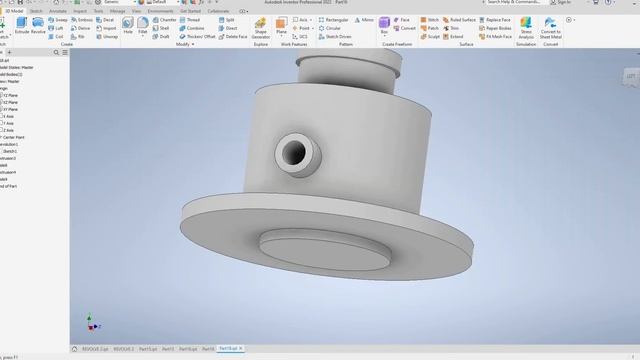
Task: Click the Sign In button
Action: pyautogui.click(x=560, y=2)
